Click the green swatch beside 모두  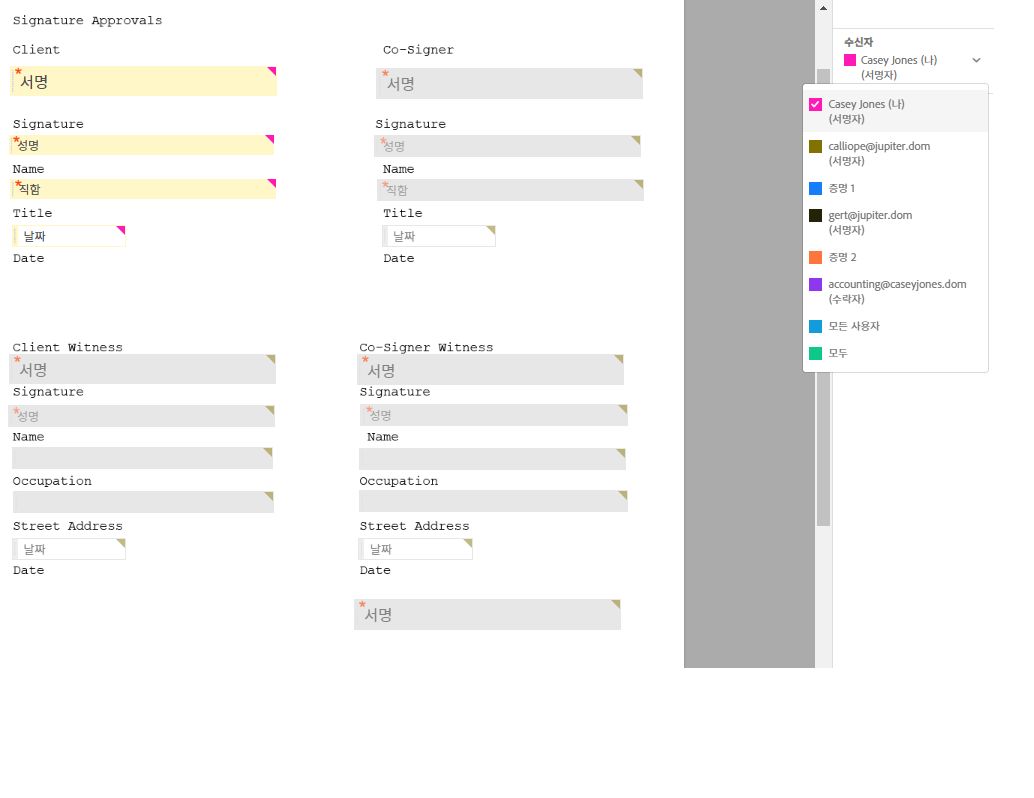point(815,353)
